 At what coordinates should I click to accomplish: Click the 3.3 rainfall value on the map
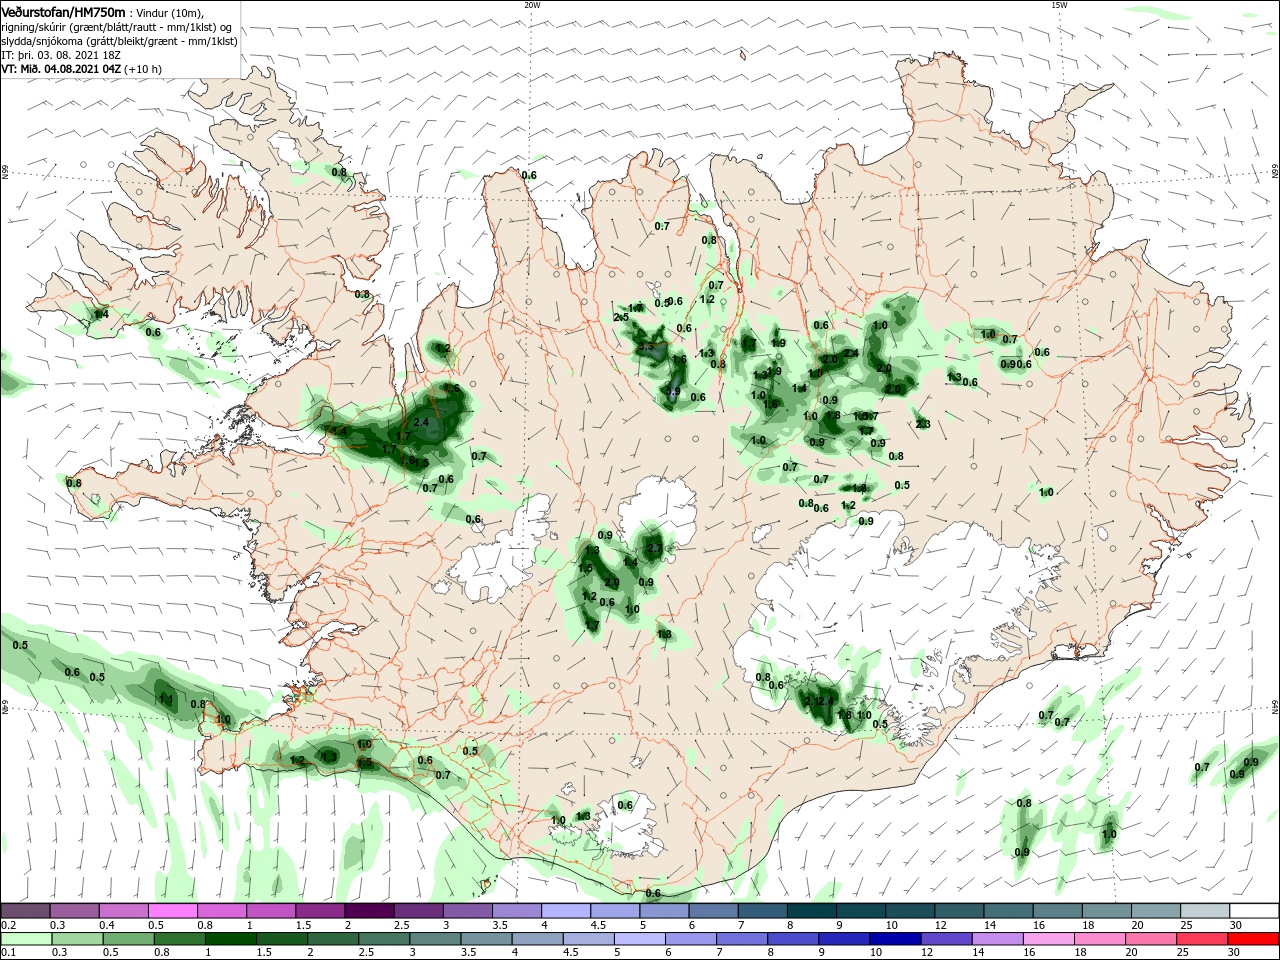coord(645,347)
